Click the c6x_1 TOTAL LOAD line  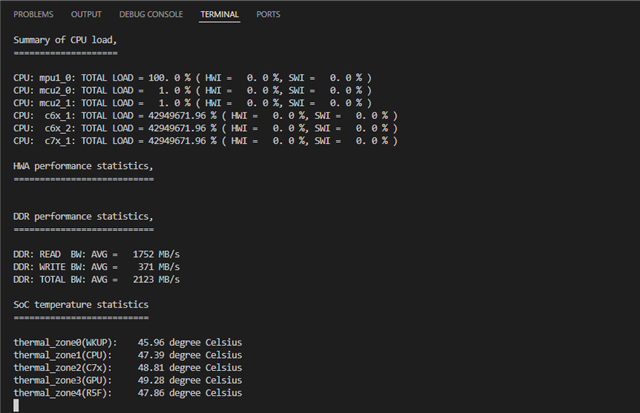click(205, 115)
